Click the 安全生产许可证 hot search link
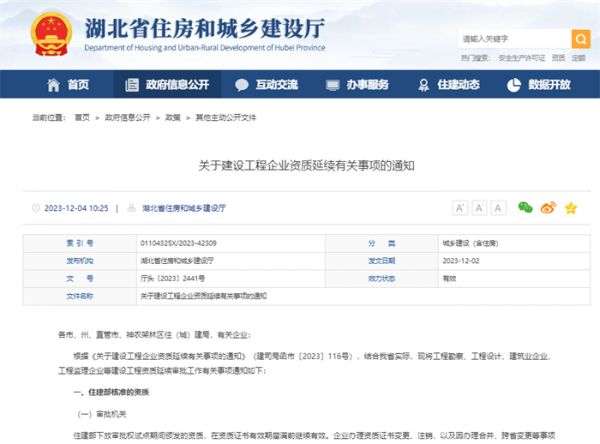 pyautogui.click(x=522, y=58)
